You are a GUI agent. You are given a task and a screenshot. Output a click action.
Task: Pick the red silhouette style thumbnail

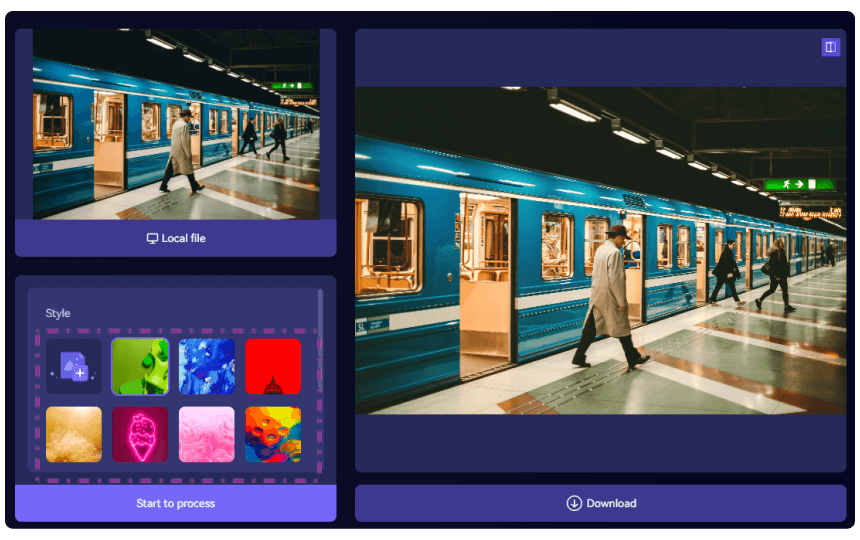[273, 366]
